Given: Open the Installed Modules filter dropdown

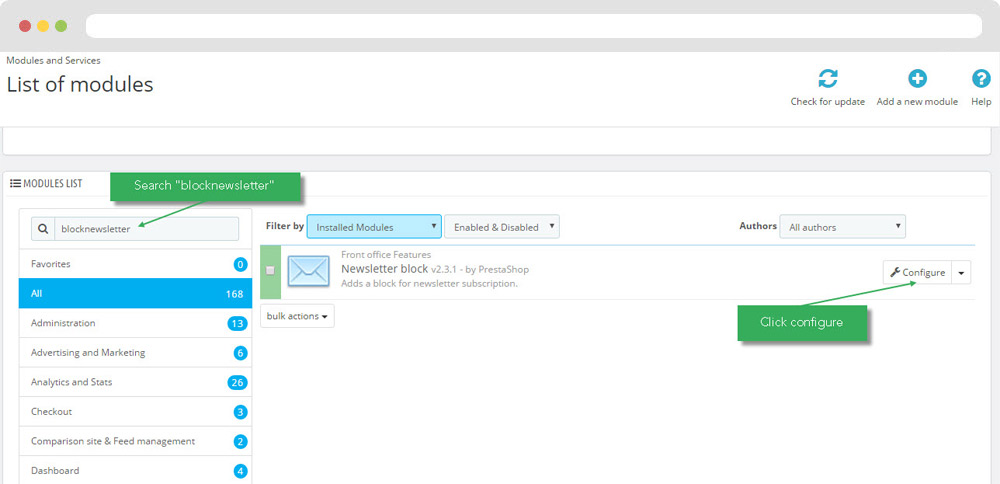Looking at the screenshot, I should coord(374,226).
